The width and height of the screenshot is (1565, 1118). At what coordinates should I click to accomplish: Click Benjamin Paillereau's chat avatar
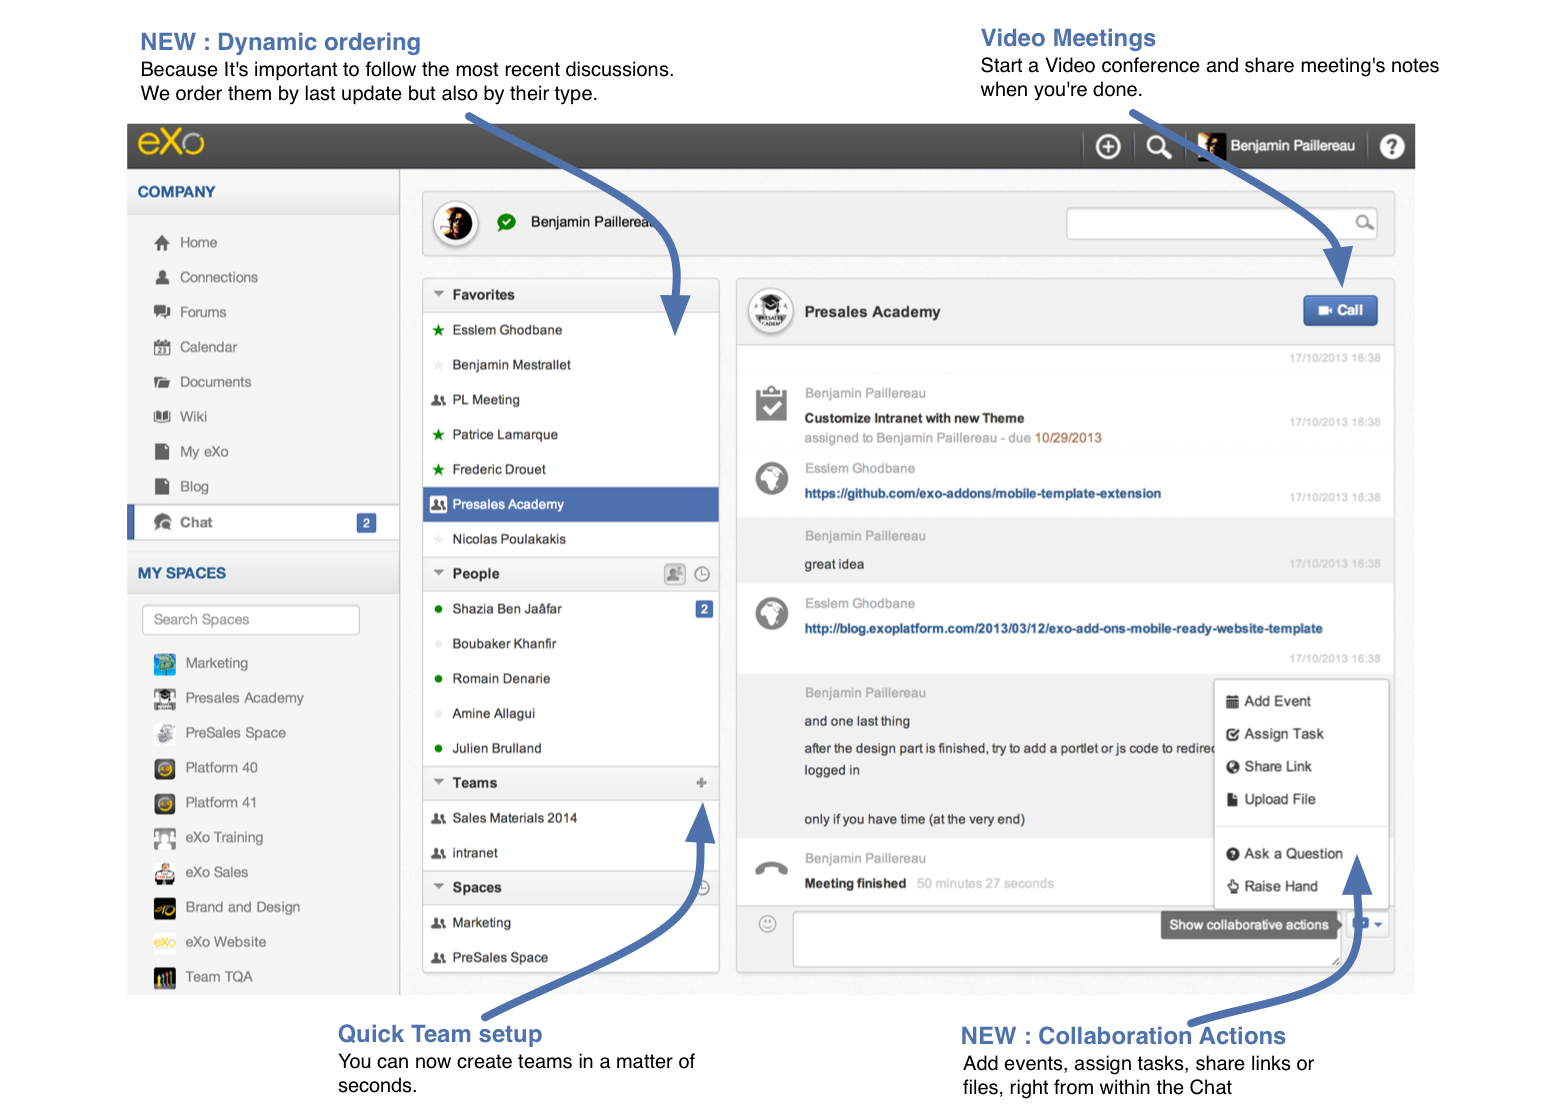pyautogui.click(x=457, y=222)
